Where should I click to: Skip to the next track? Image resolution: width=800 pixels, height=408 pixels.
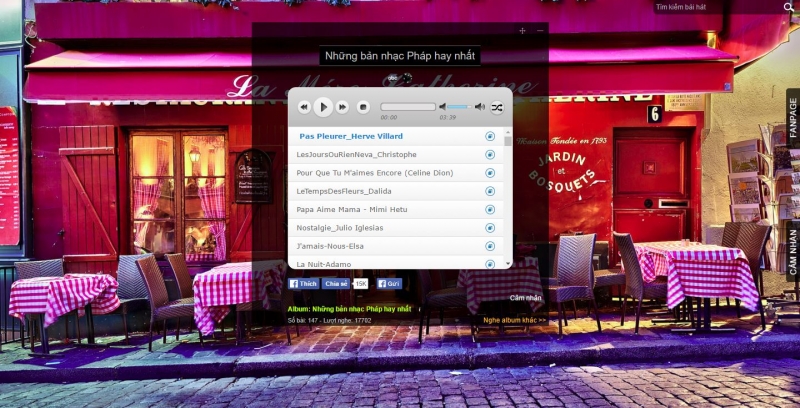coord(342,106)
